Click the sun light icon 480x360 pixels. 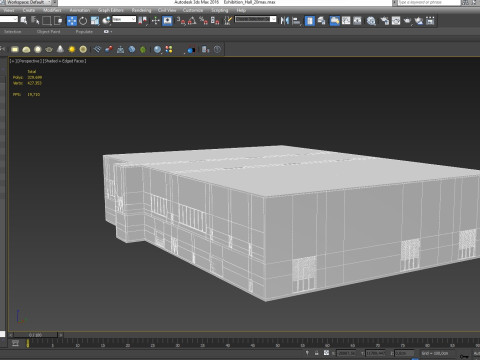[72, 49]
